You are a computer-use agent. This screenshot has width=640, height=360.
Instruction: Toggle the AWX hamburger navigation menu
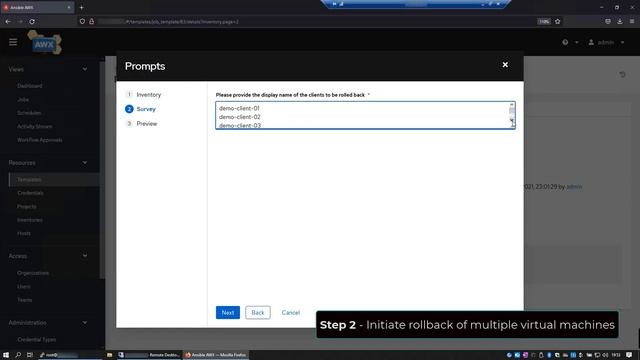click(x=13, y=42)
